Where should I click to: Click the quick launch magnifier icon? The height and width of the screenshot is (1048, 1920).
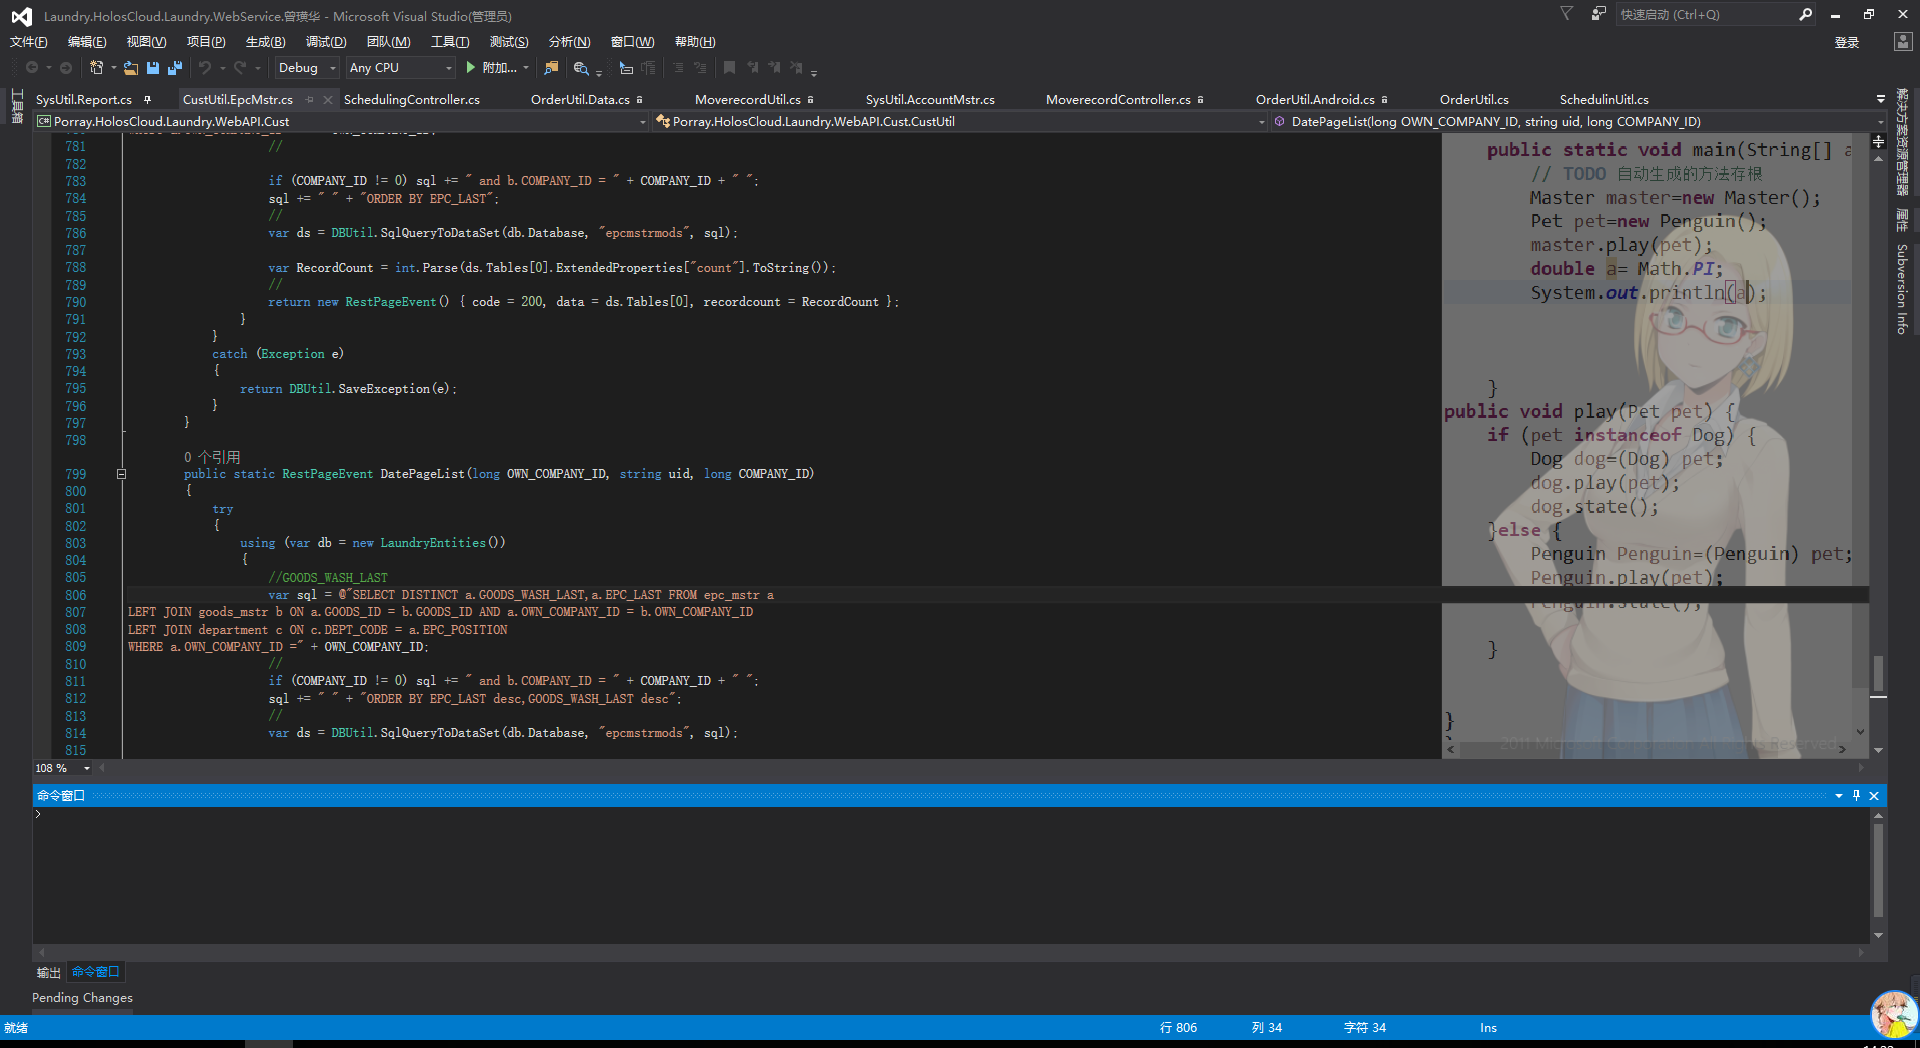click(1805, 14)
